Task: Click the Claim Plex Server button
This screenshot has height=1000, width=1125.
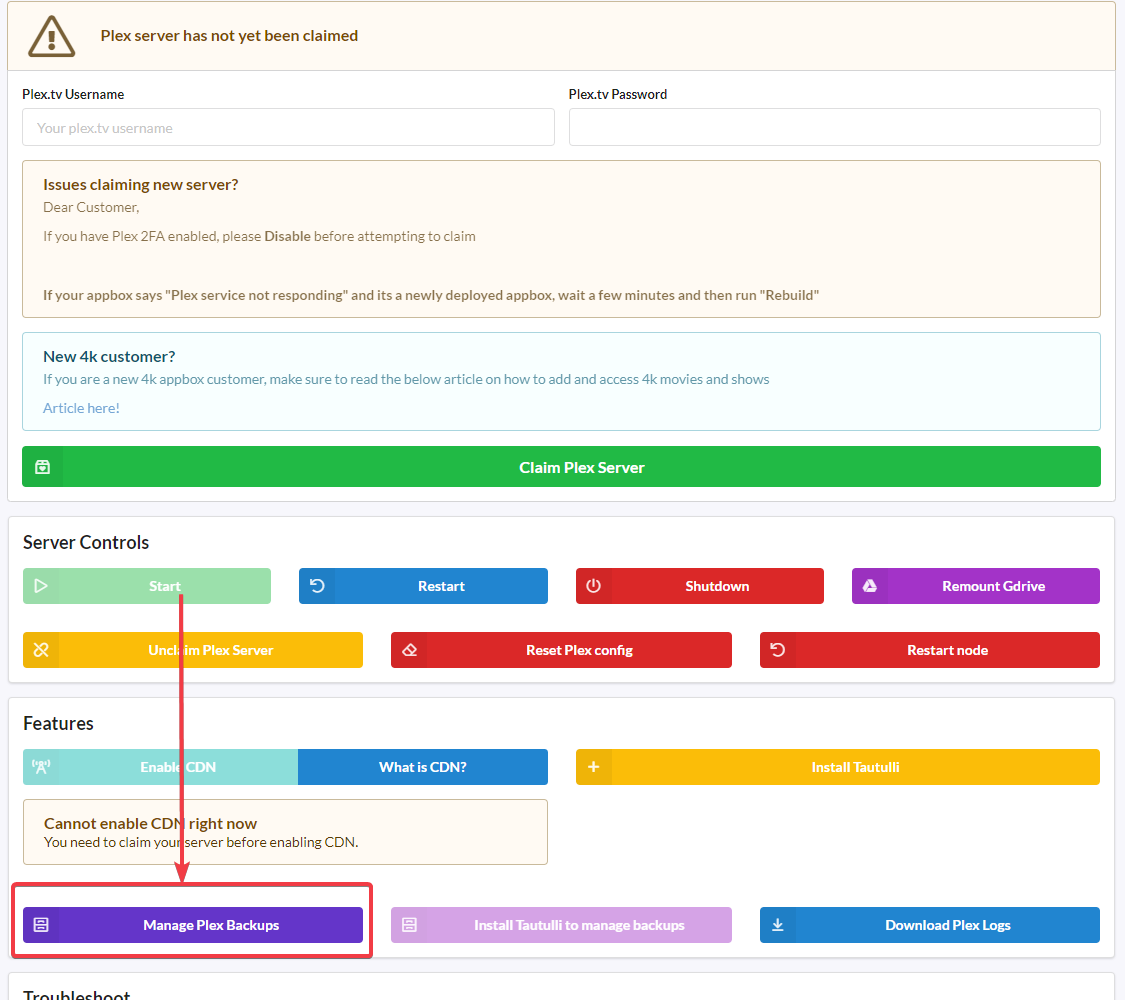Action: 561,467
